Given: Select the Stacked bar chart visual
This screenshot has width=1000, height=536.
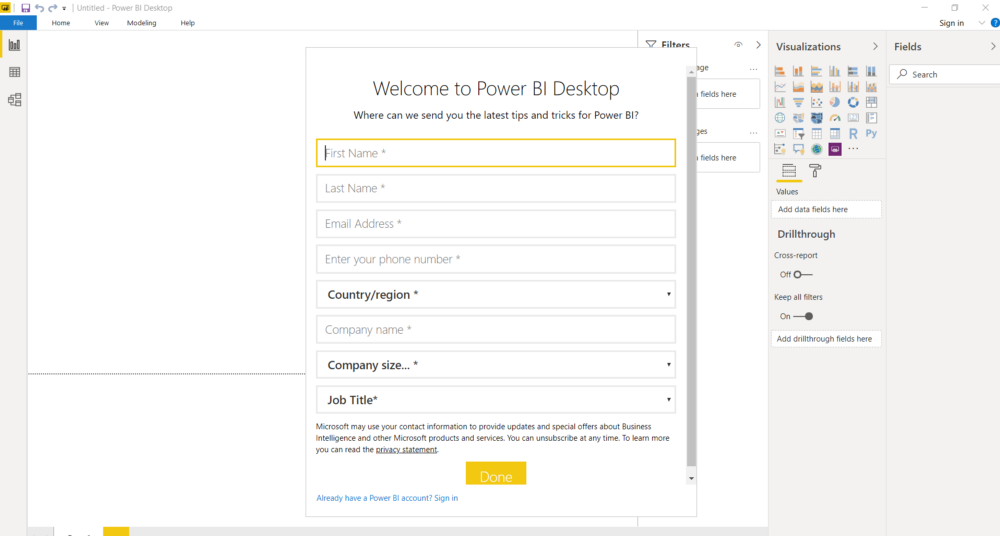Looking at the screenshot, I should (780, 71).
